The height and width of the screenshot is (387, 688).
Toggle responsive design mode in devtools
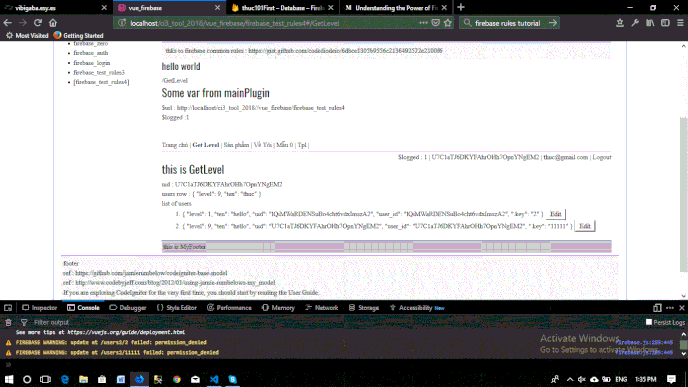[657, 308]
